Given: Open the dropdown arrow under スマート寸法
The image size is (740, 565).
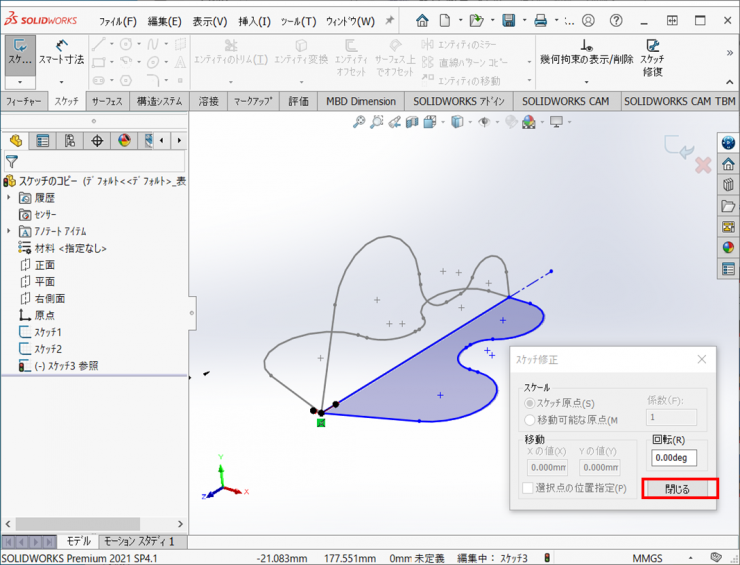Looking at the screenshot, I should 62,81.
